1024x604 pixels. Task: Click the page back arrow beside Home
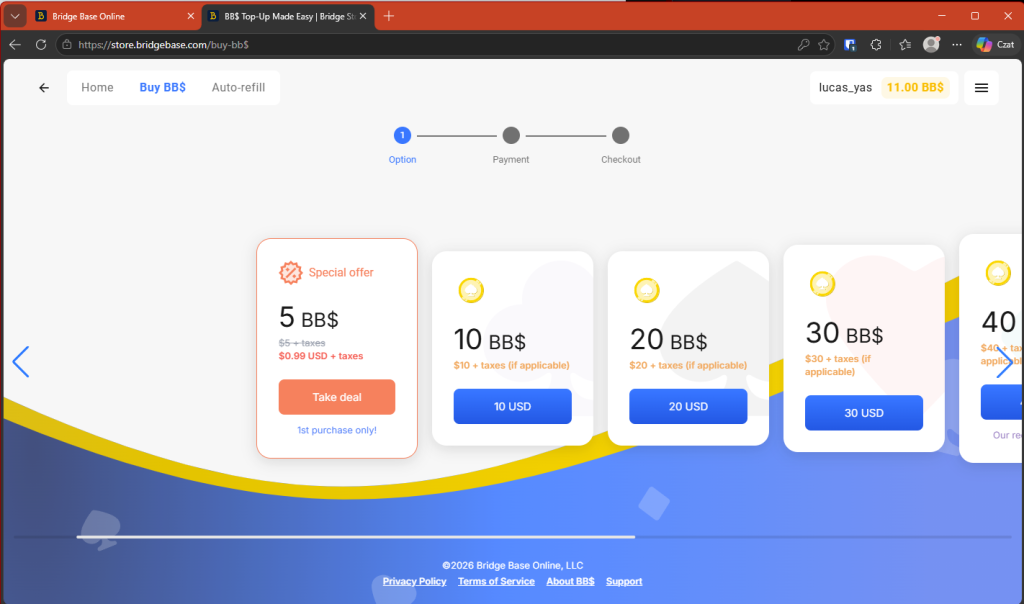pyautogui.click(x=44, y=88)
